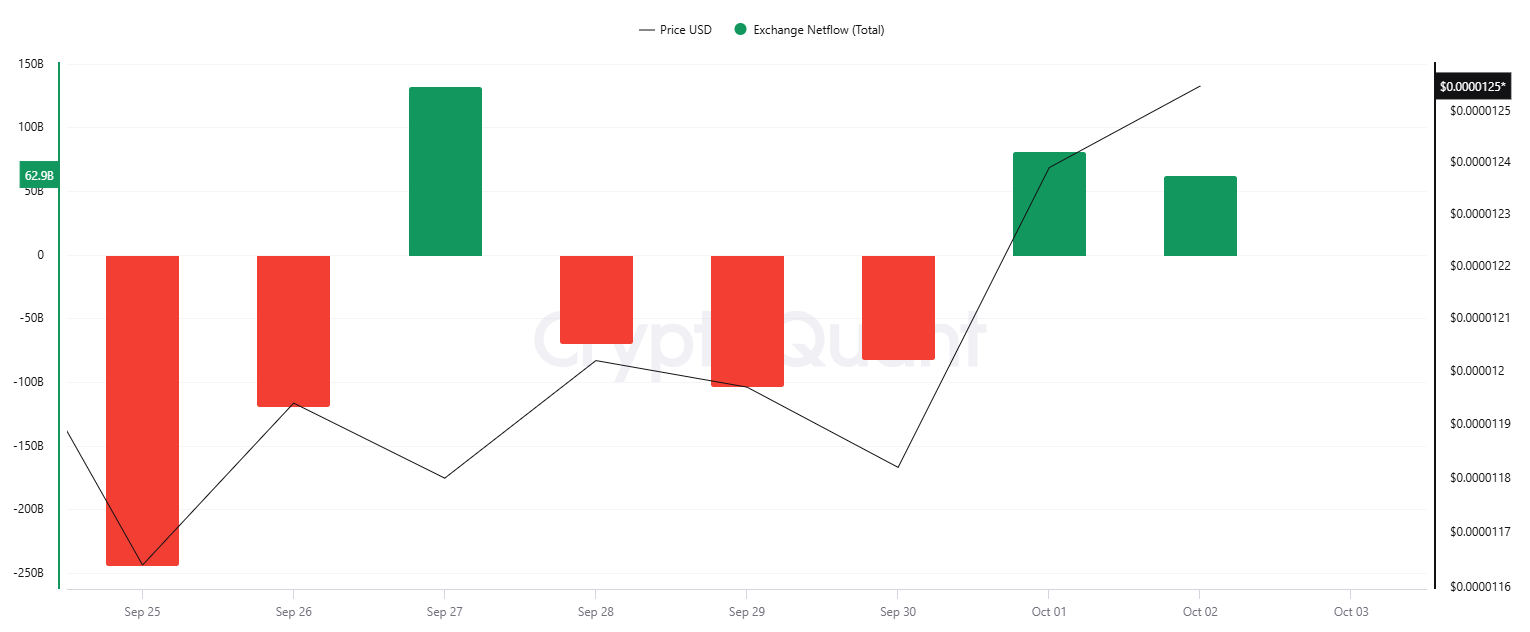Image resolution: width=1530 pixels, height=632 pixels.
Task: Click the Sep 25 date axis label
Action: [x=142, y=612]
